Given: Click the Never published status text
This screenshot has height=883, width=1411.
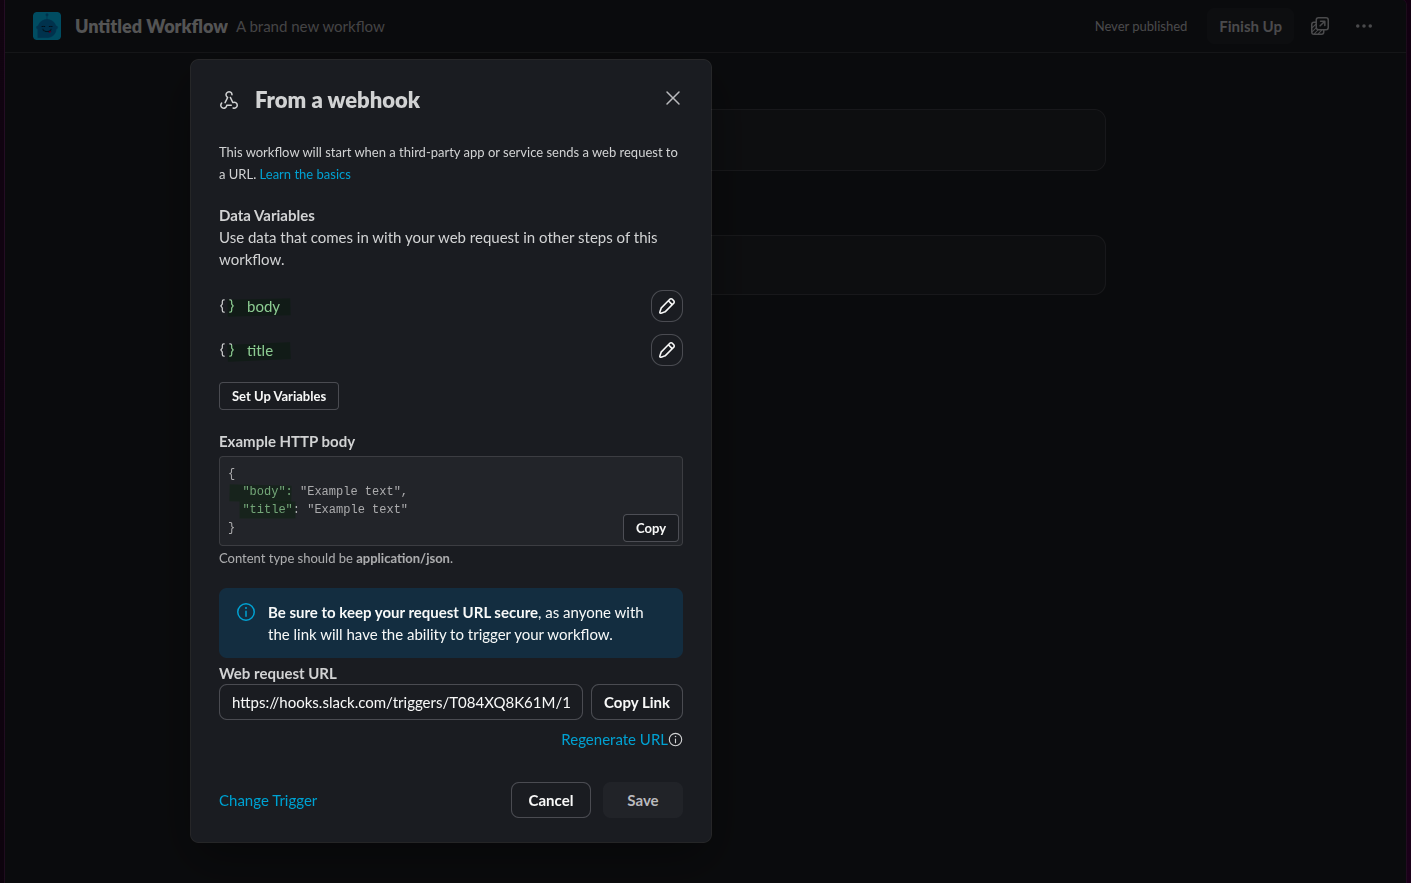Looking at the screenshot, I should pos(1141,27).
